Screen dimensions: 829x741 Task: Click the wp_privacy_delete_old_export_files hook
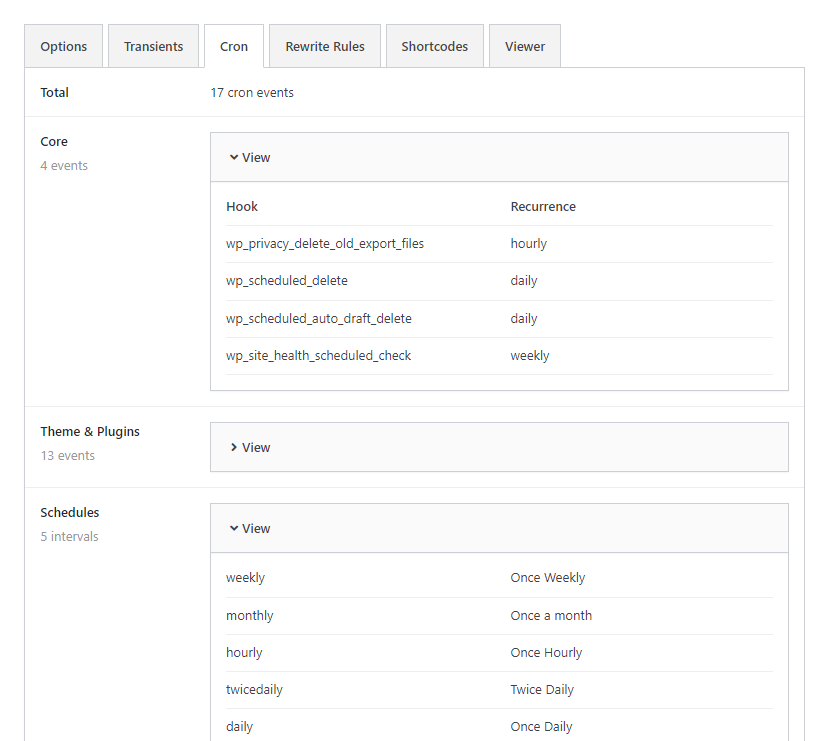[325, 244]
